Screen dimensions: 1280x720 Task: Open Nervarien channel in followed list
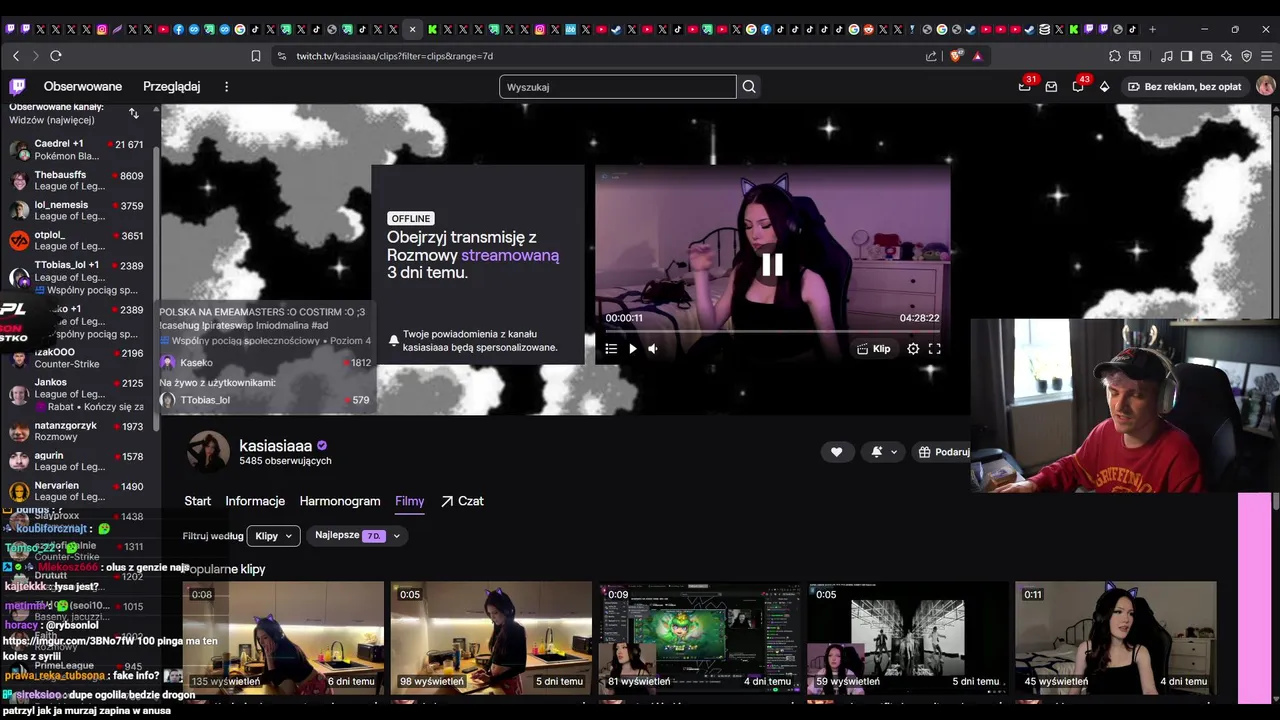(x=77, y=491)
